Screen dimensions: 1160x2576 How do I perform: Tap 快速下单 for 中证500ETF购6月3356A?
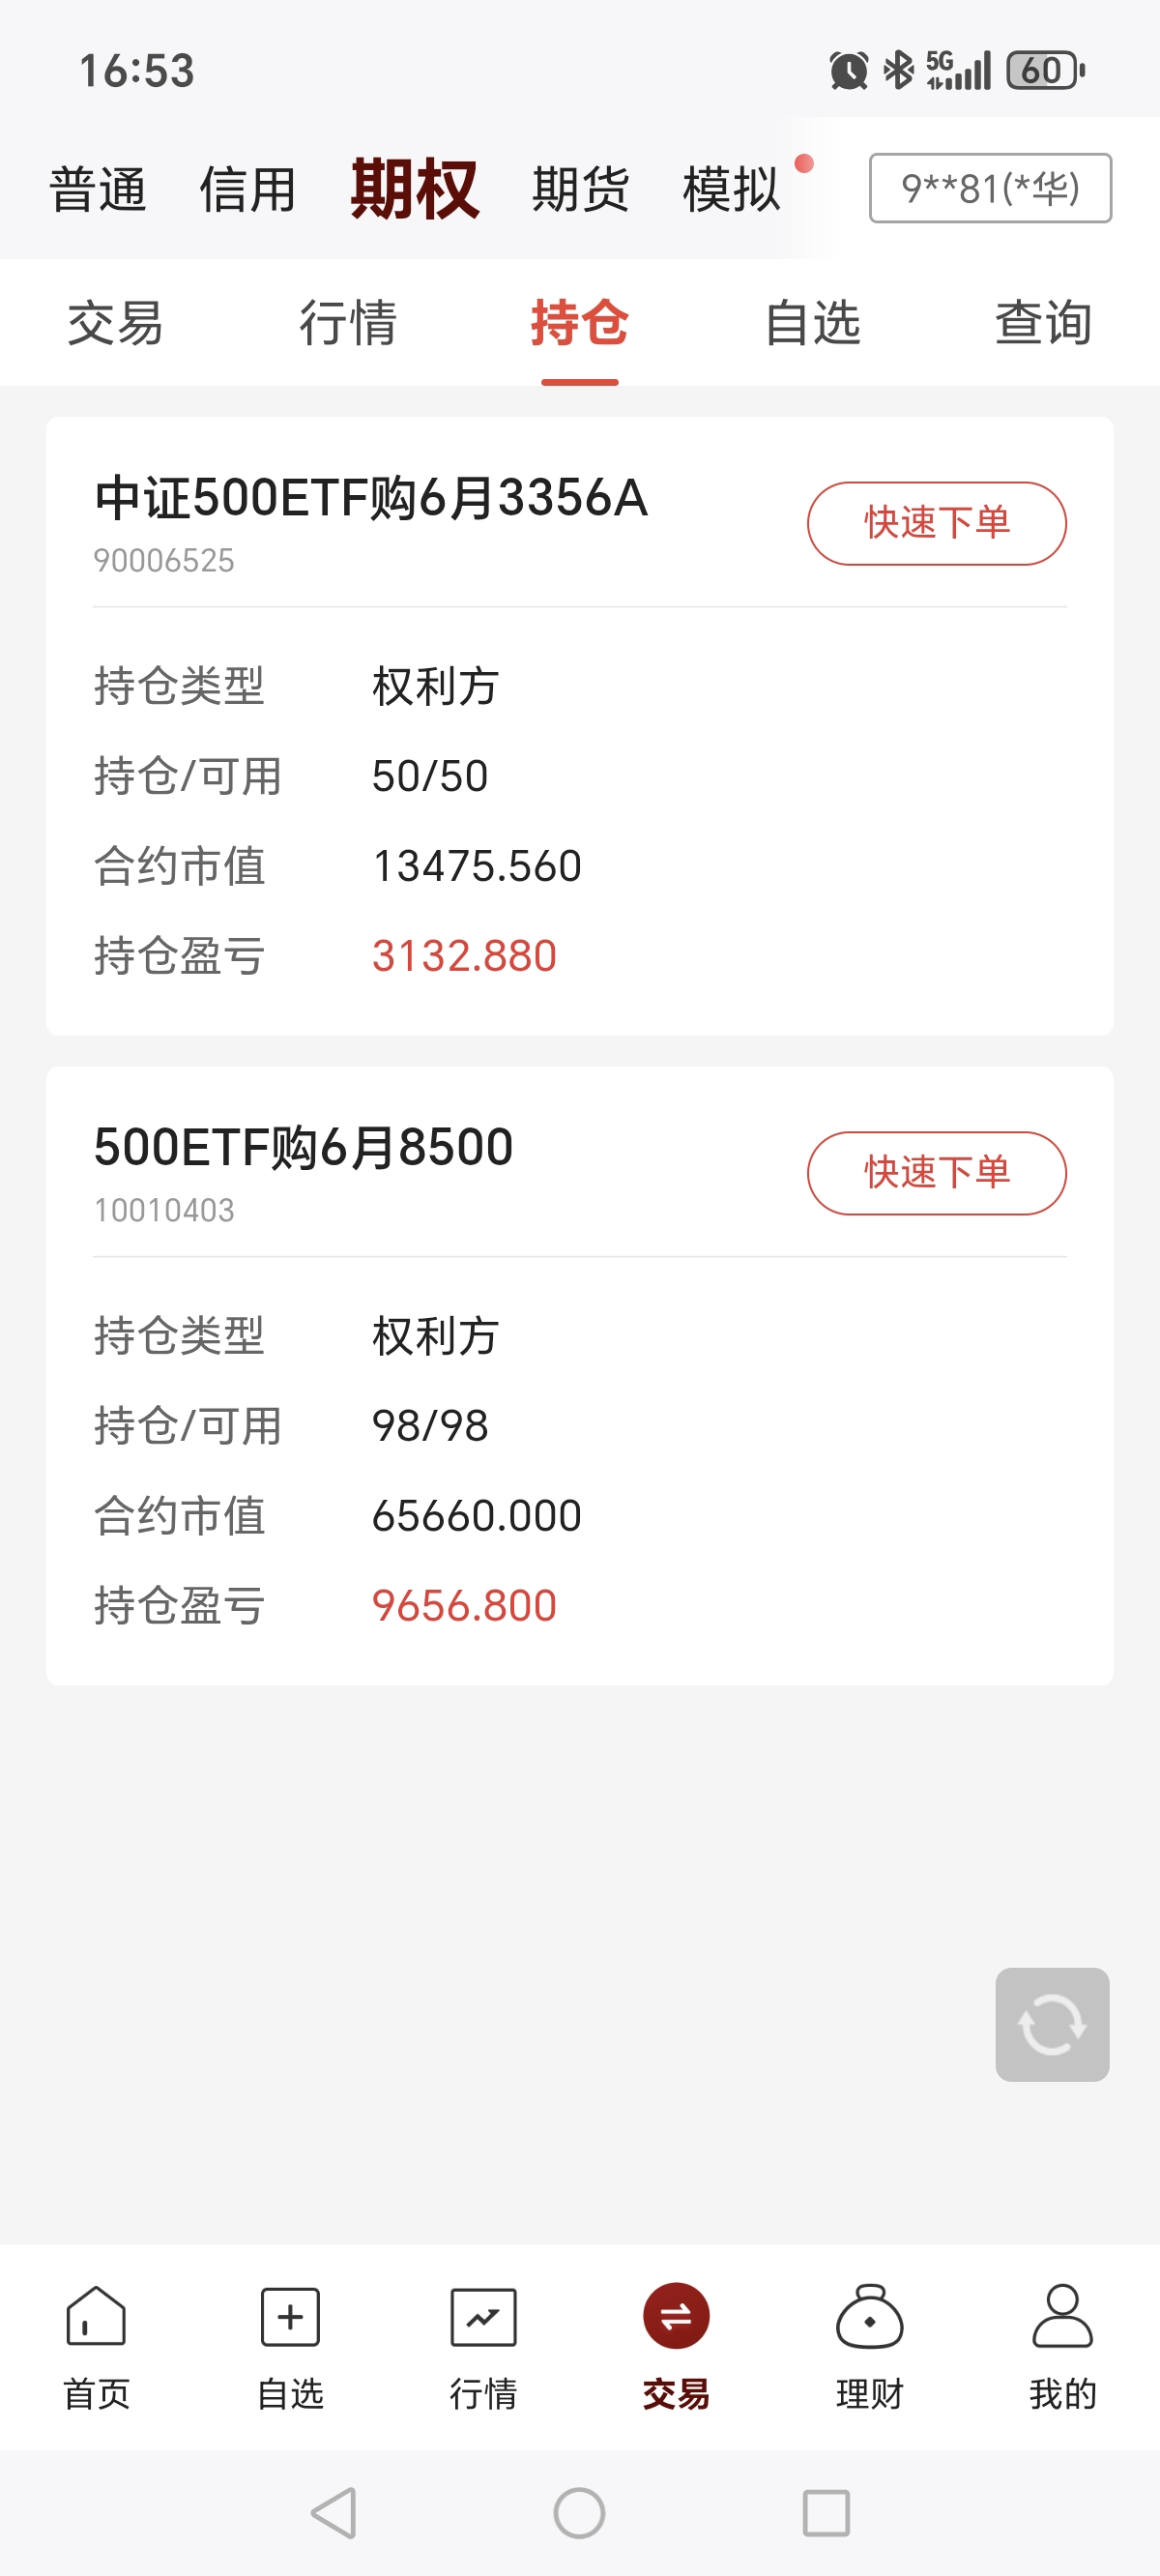936,523
